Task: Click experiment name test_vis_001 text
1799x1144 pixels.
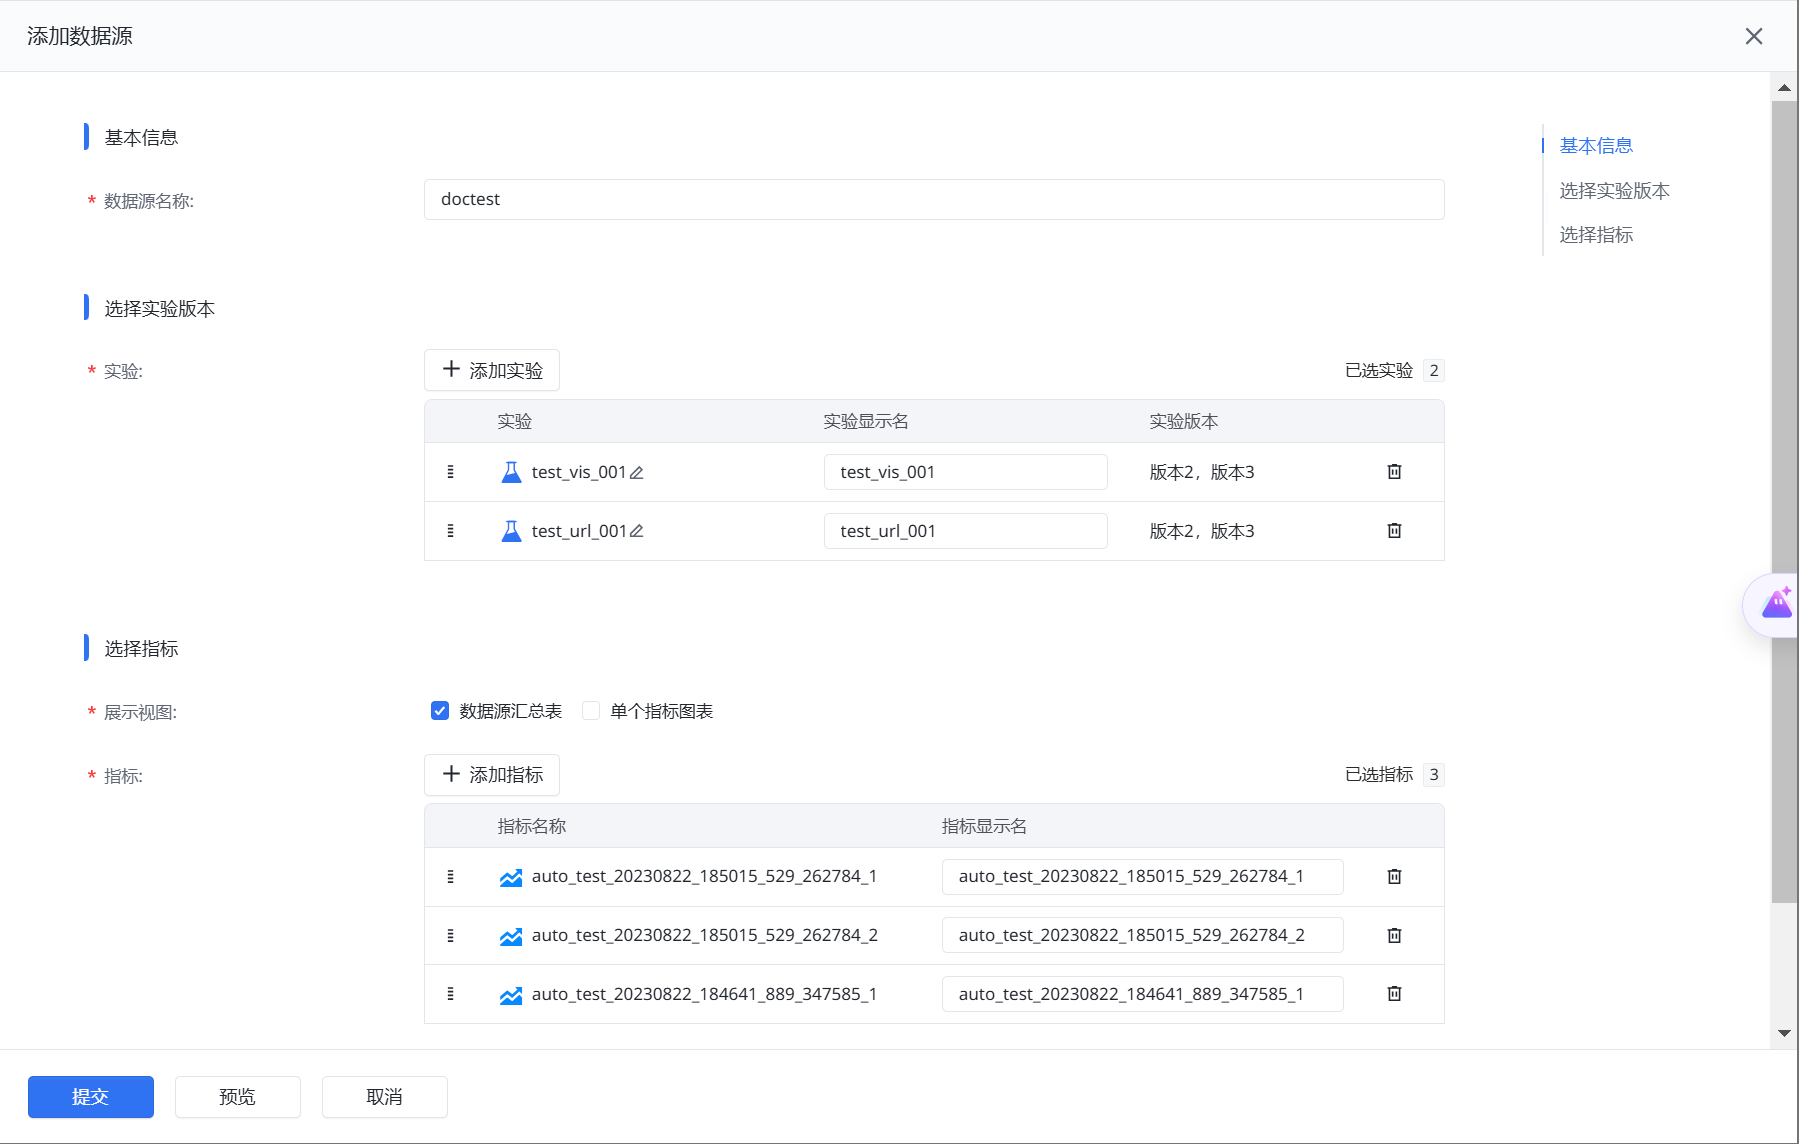Action: point(579,472)
